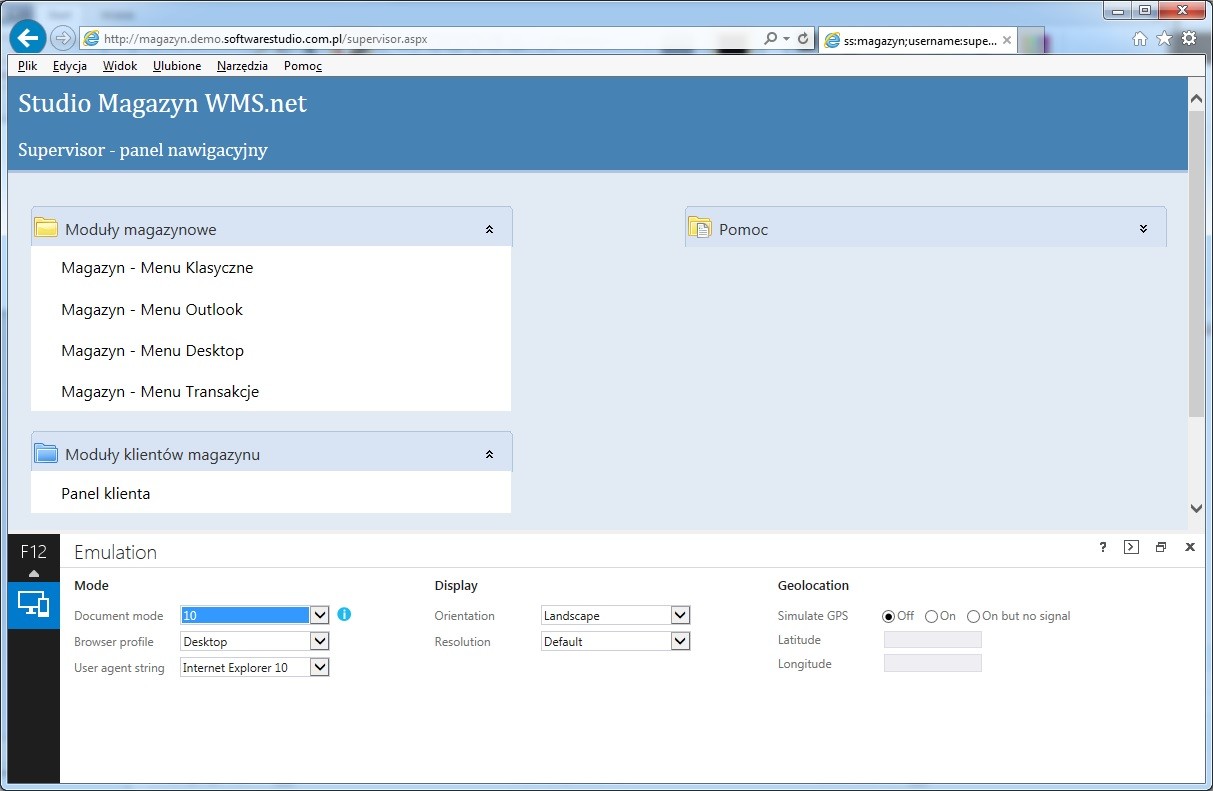The height and width of the screenshot is (791, 1213).
Task: Open the Widok menu
Action: pos(120,66)
